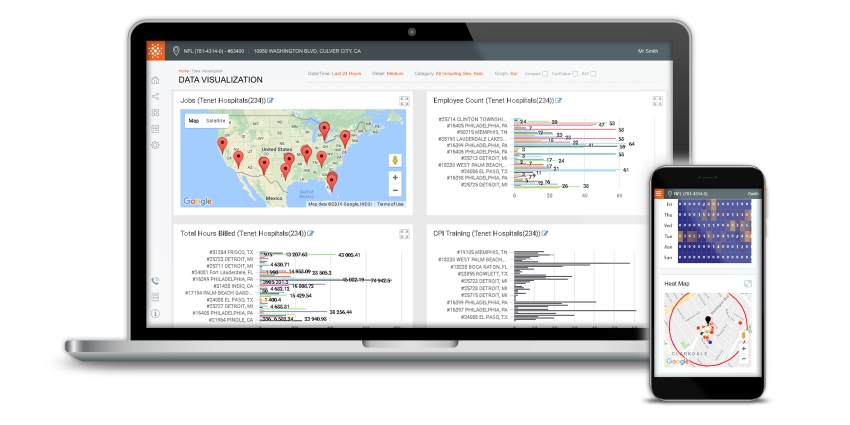Image resolution: width=850 pixels, height=425 pixels.
Task: Click the northern California map pin
Action: pos(222,145)
